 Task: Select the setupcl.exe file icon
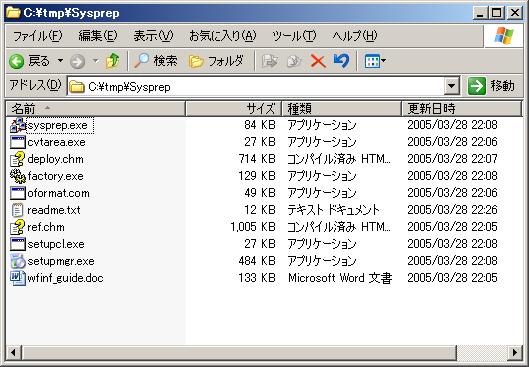tap(18, 244)
